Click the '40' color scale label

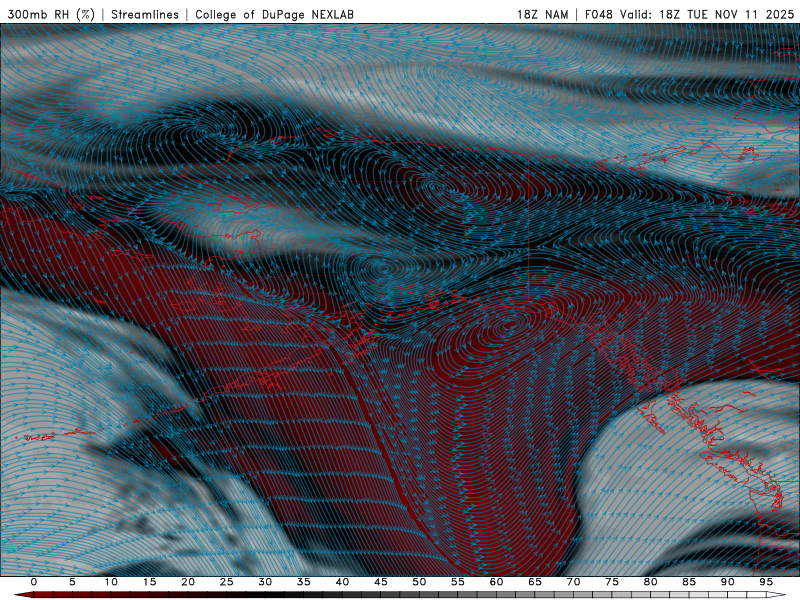342,582
